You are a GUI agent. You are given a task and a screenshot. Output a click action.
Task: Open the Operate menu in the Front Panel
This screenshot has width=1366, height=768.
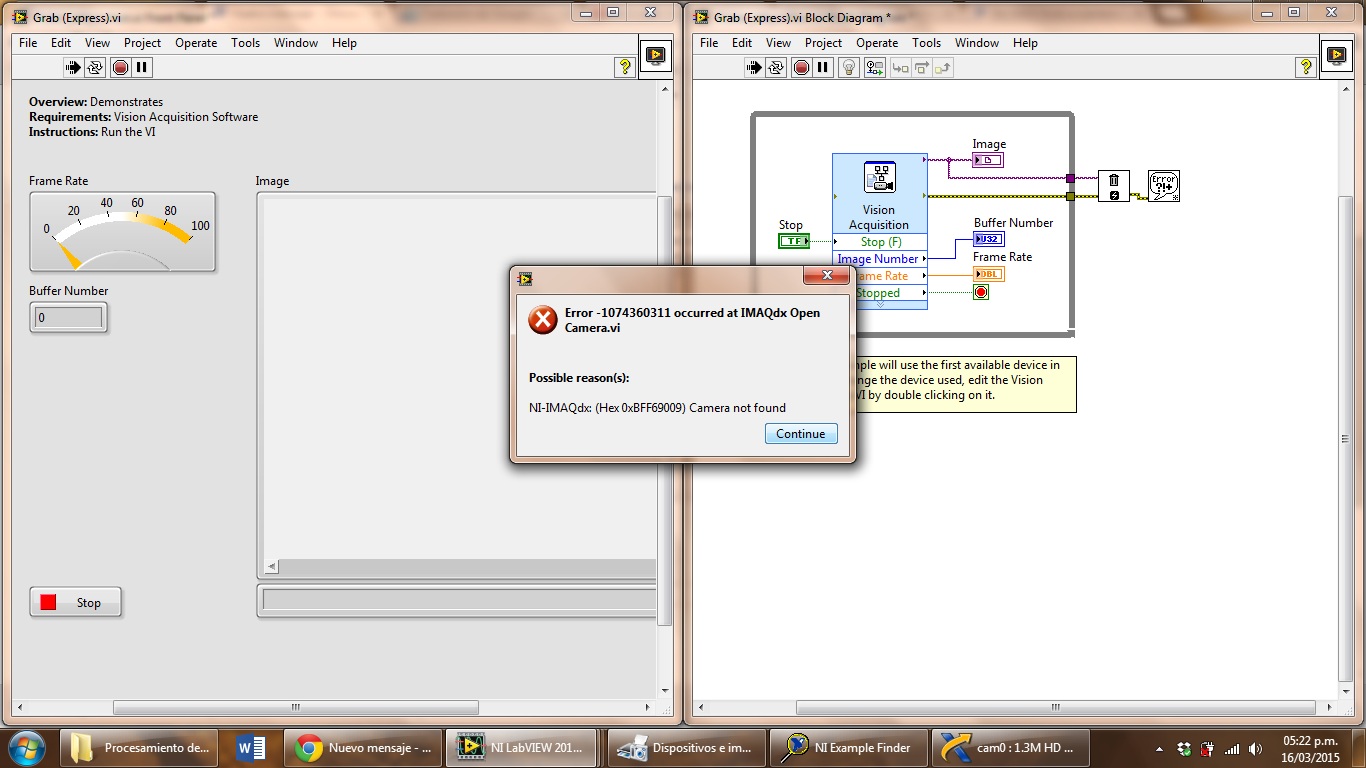coord(196,43)
